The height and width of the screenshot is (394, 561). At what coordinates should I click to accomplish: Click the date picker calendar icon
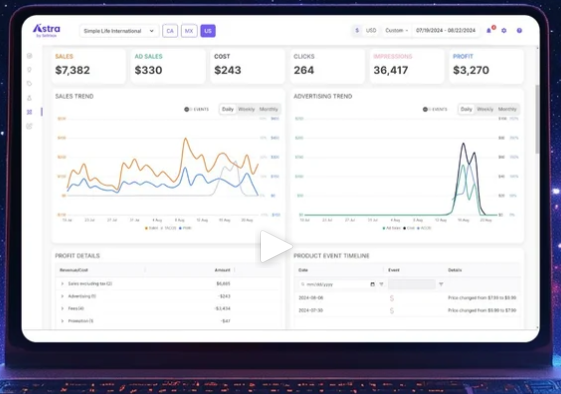pos(372,284)
